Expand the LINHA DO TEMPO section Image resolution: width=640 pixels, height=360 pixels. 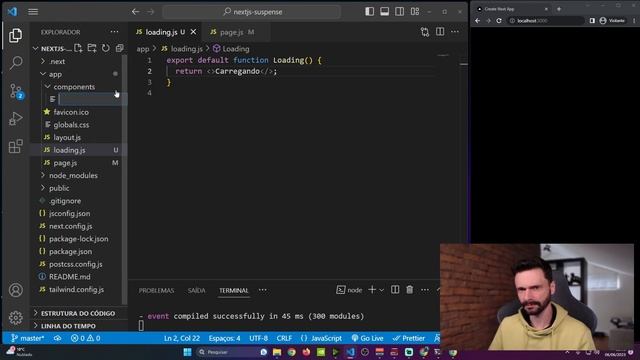click(x=68, y=326)
